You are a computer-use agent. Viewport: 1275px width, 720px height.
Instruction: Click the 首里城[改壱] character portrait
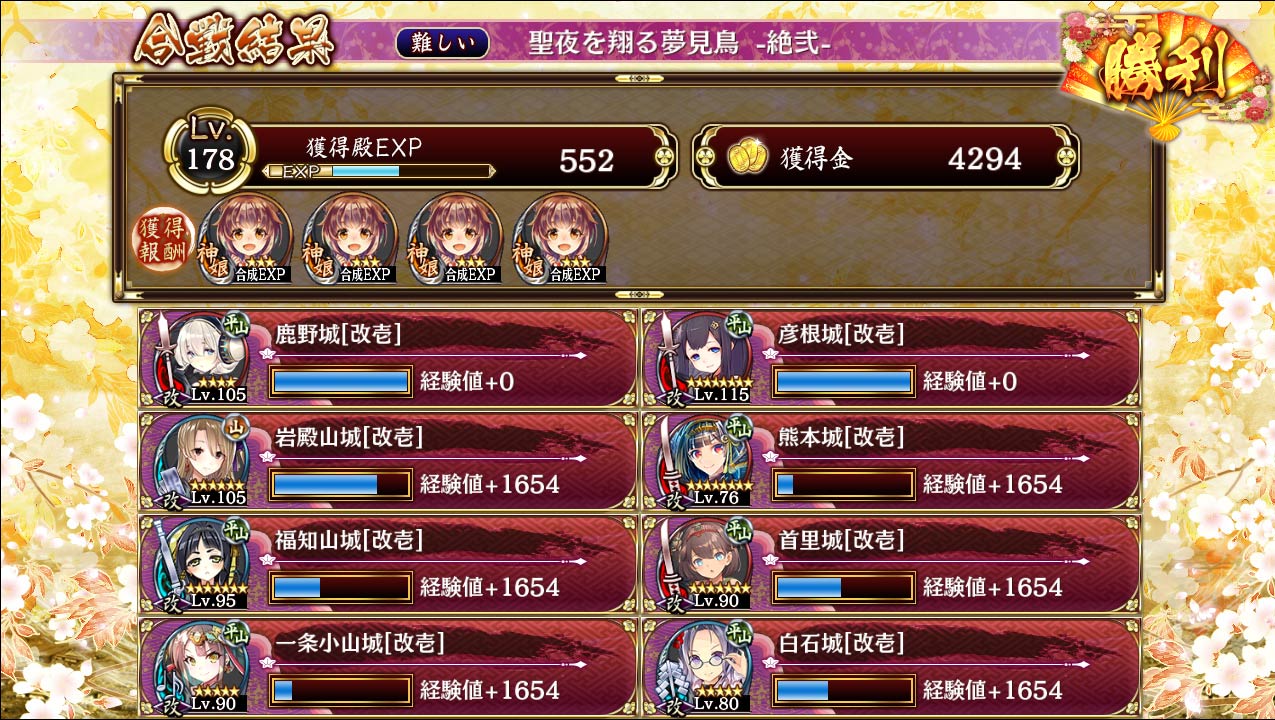pos(704,564)
